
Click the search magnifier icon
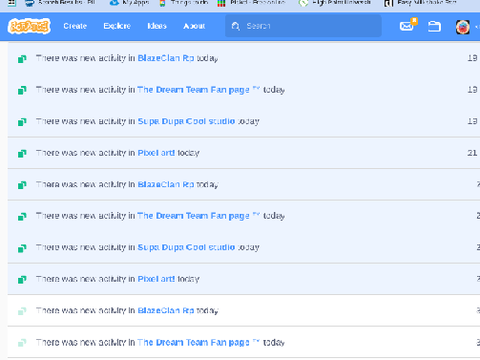(236, 26)
